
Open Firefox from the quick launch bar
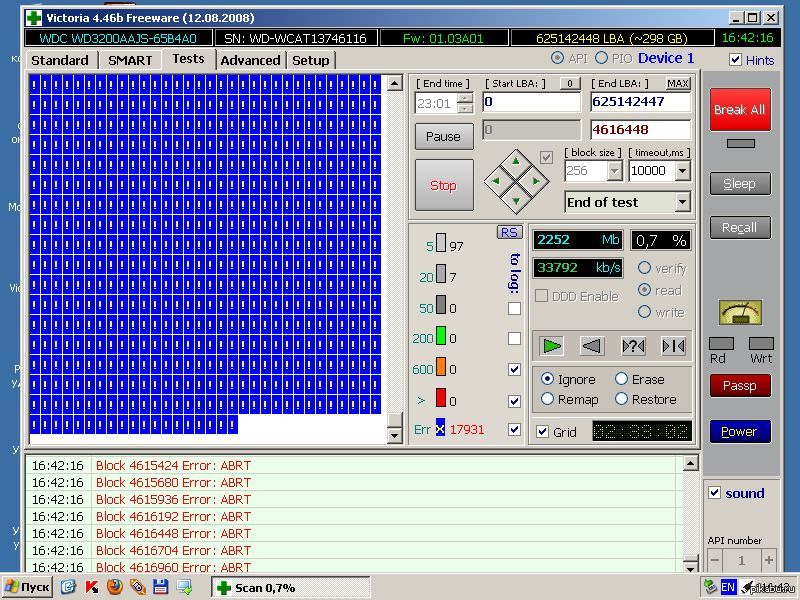click(x=113, y=587)
